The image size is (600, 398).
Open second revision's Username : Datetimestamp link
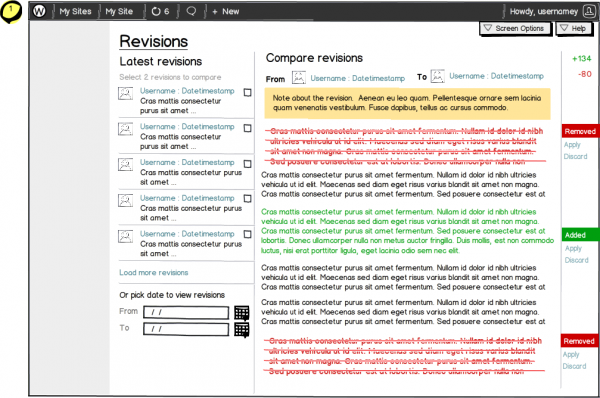(x=187, y=126)
